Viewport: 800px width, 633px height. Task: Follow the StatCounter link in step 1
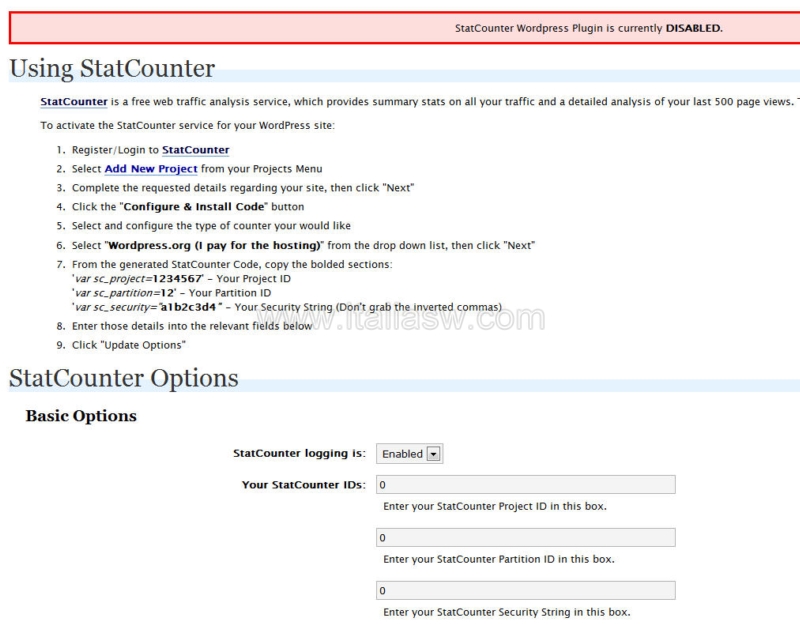tap(195, 150)
